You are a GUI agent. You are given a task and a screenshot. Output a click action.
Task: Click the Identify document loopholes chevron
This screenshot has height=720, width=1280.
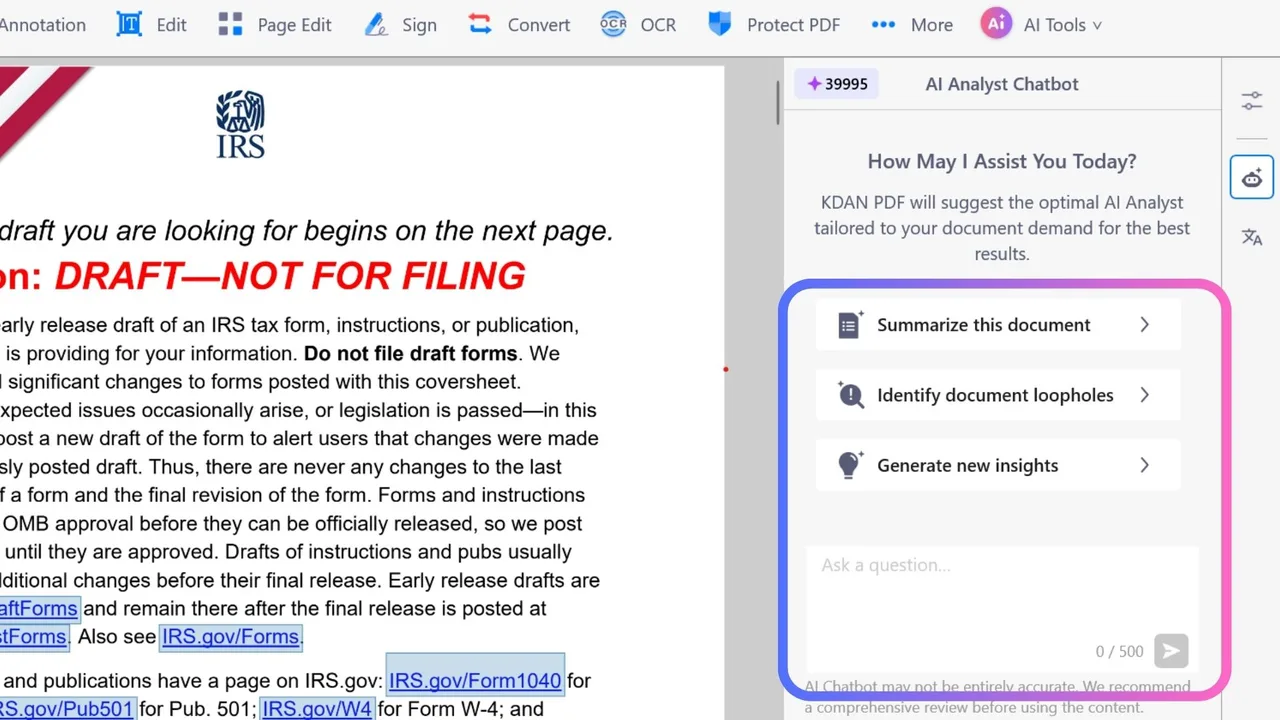click(1145, 395)
